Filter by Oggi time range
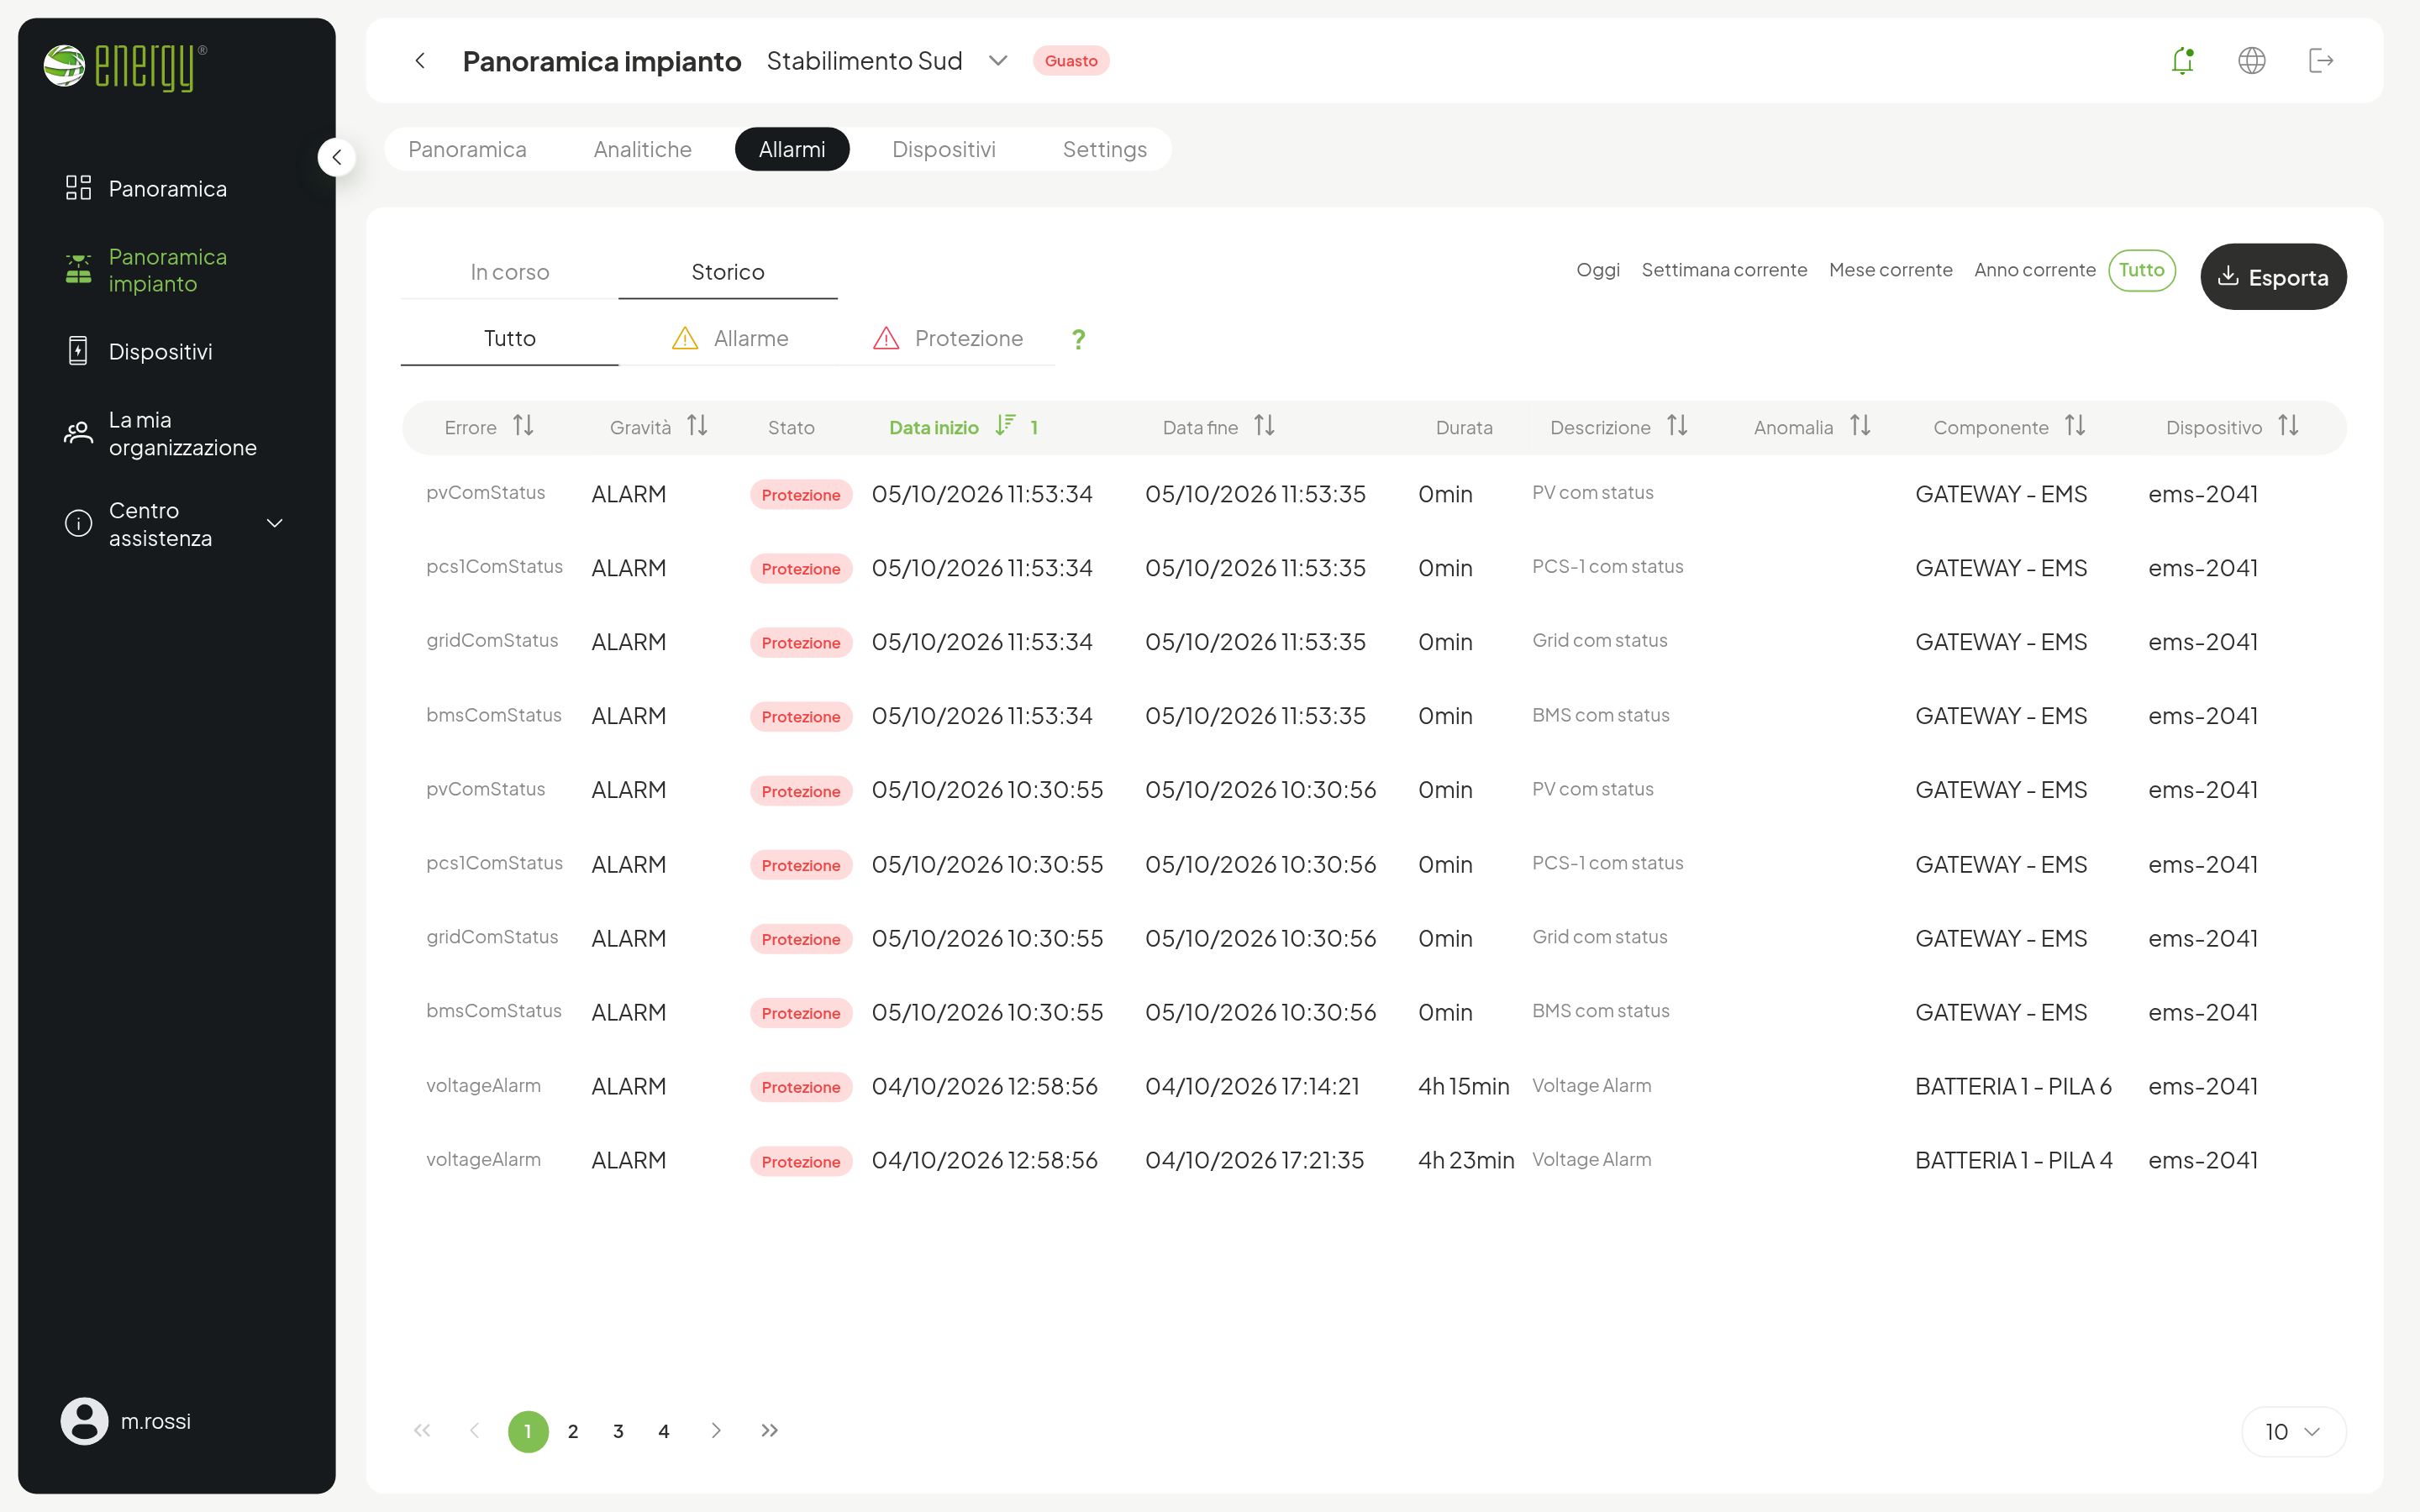Viewport: 2420px width, 1512px height. coord(1597,270)
